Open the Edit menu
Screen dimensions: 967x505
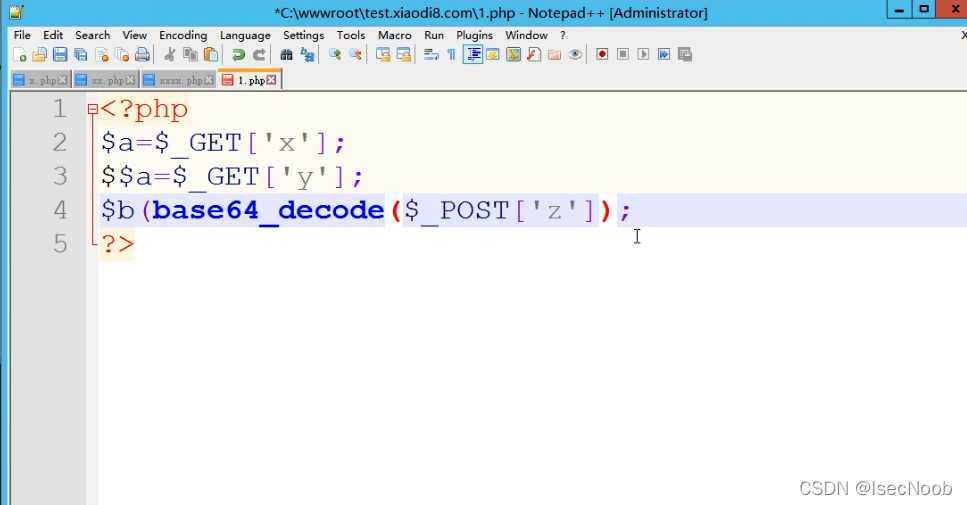[x=53, y=35]
